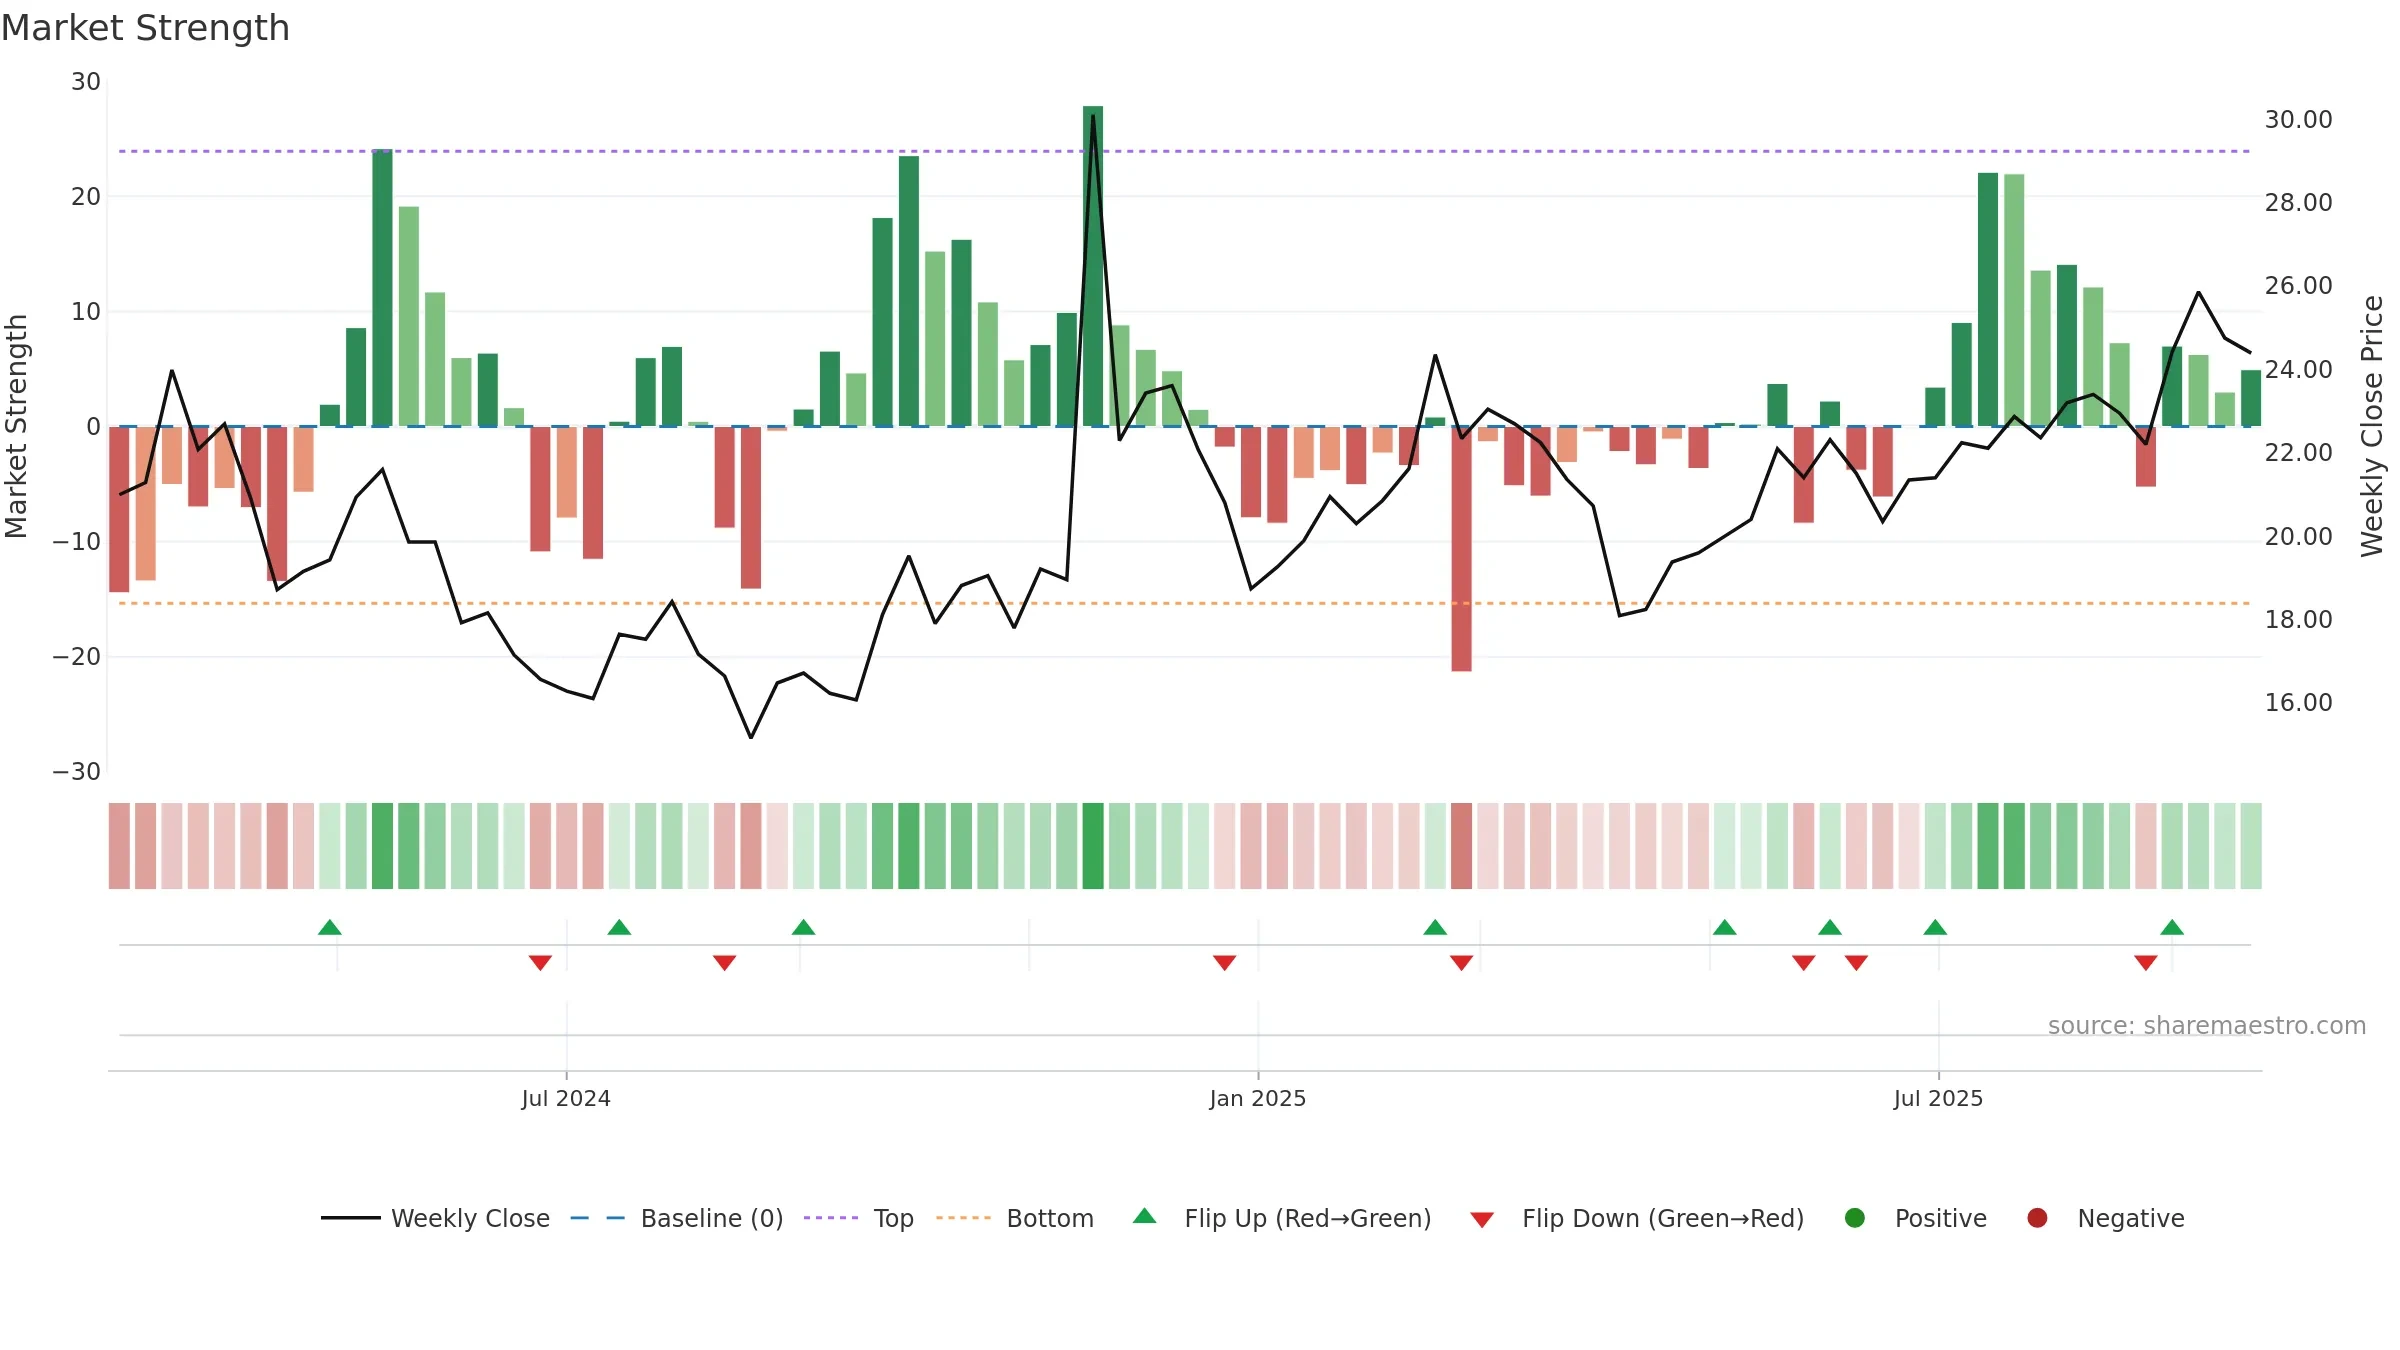Click the deepest red bar below −20
Viewport: 2400px width, 1350px height.
[1461, 549]
